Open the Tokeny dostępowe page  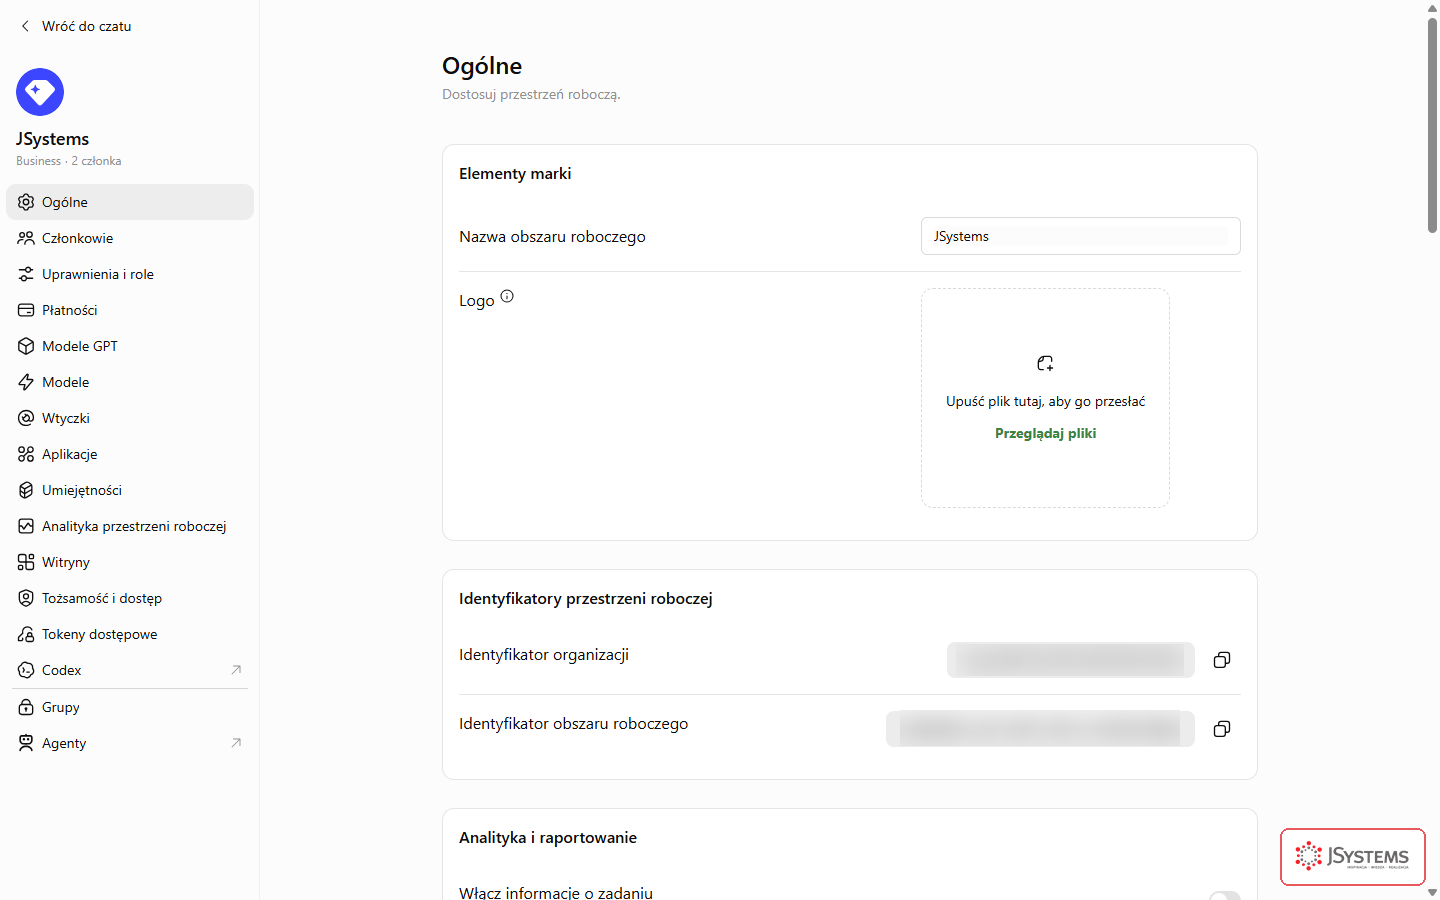(130, 634)
